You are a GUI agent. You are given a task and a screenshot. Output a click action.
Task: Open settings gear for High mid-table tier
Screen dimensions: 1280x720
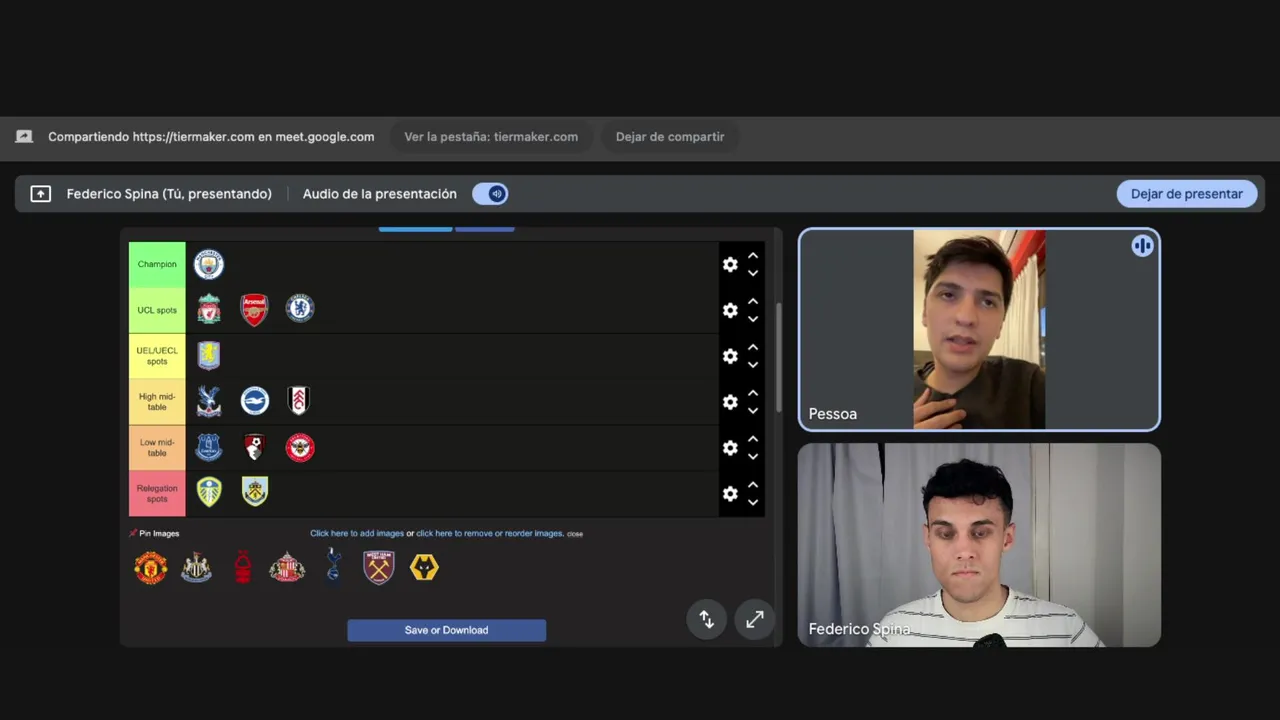pos(730,402)
